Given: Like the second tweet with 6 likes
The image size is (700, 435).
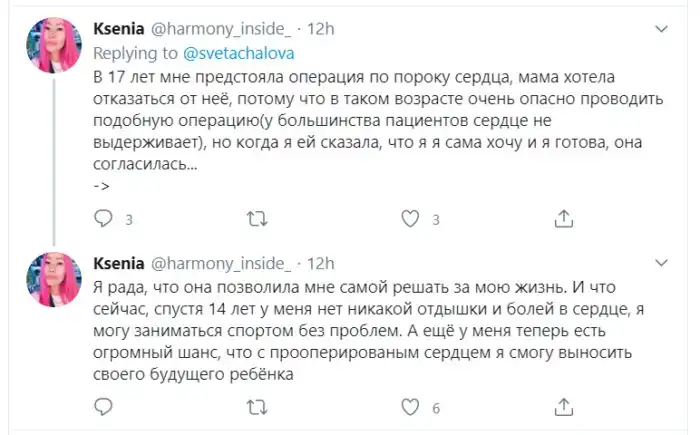Looking at the screenshot, I should (x=409, y=408).
